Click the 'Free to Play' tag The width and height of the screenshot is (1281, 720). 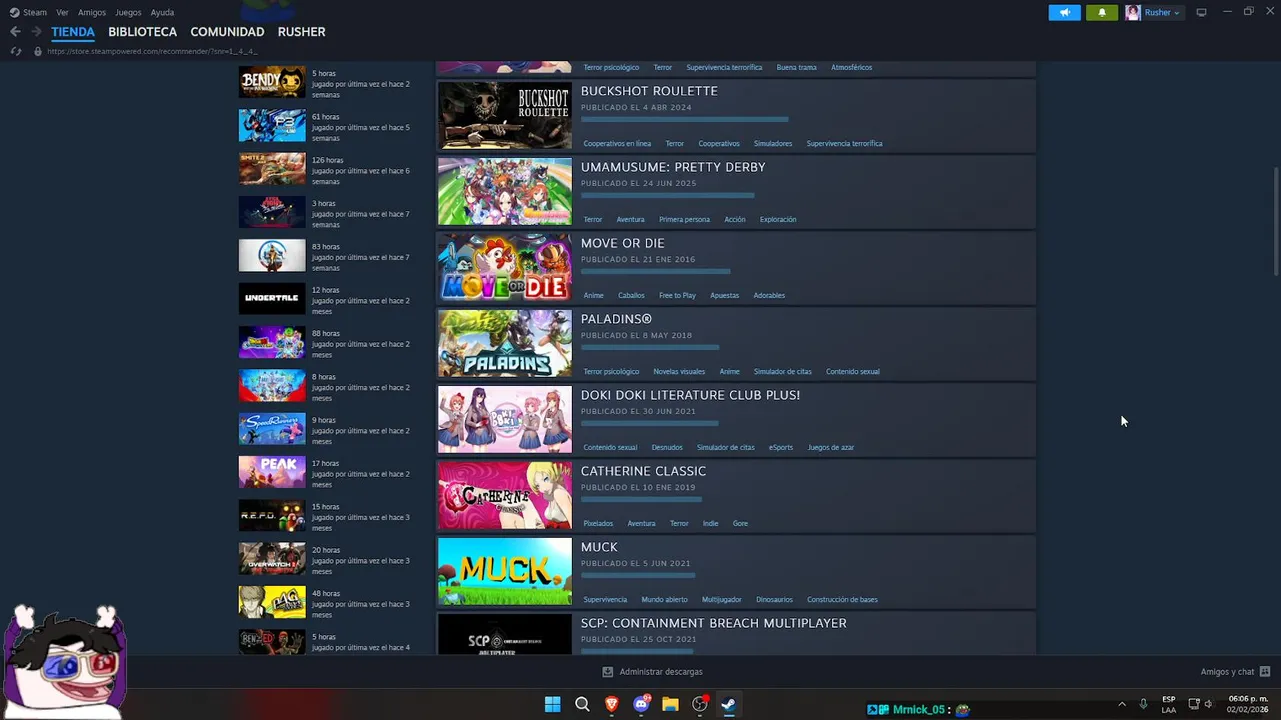pyautogui.click(x=677, y=296)
